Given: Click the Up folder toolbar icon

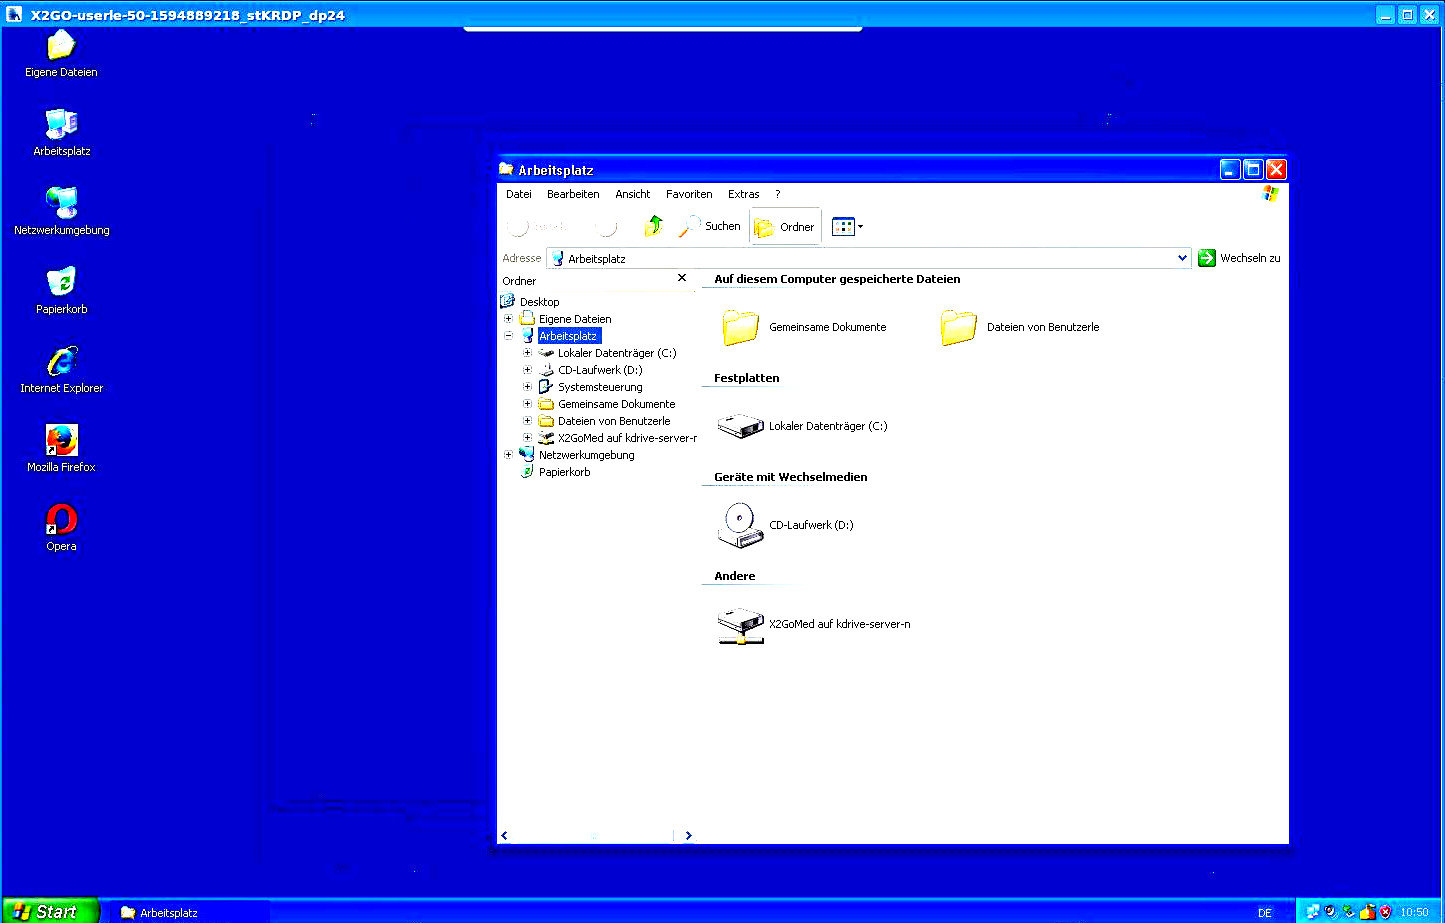Looking at the screenshot, I should coord(654,226).
